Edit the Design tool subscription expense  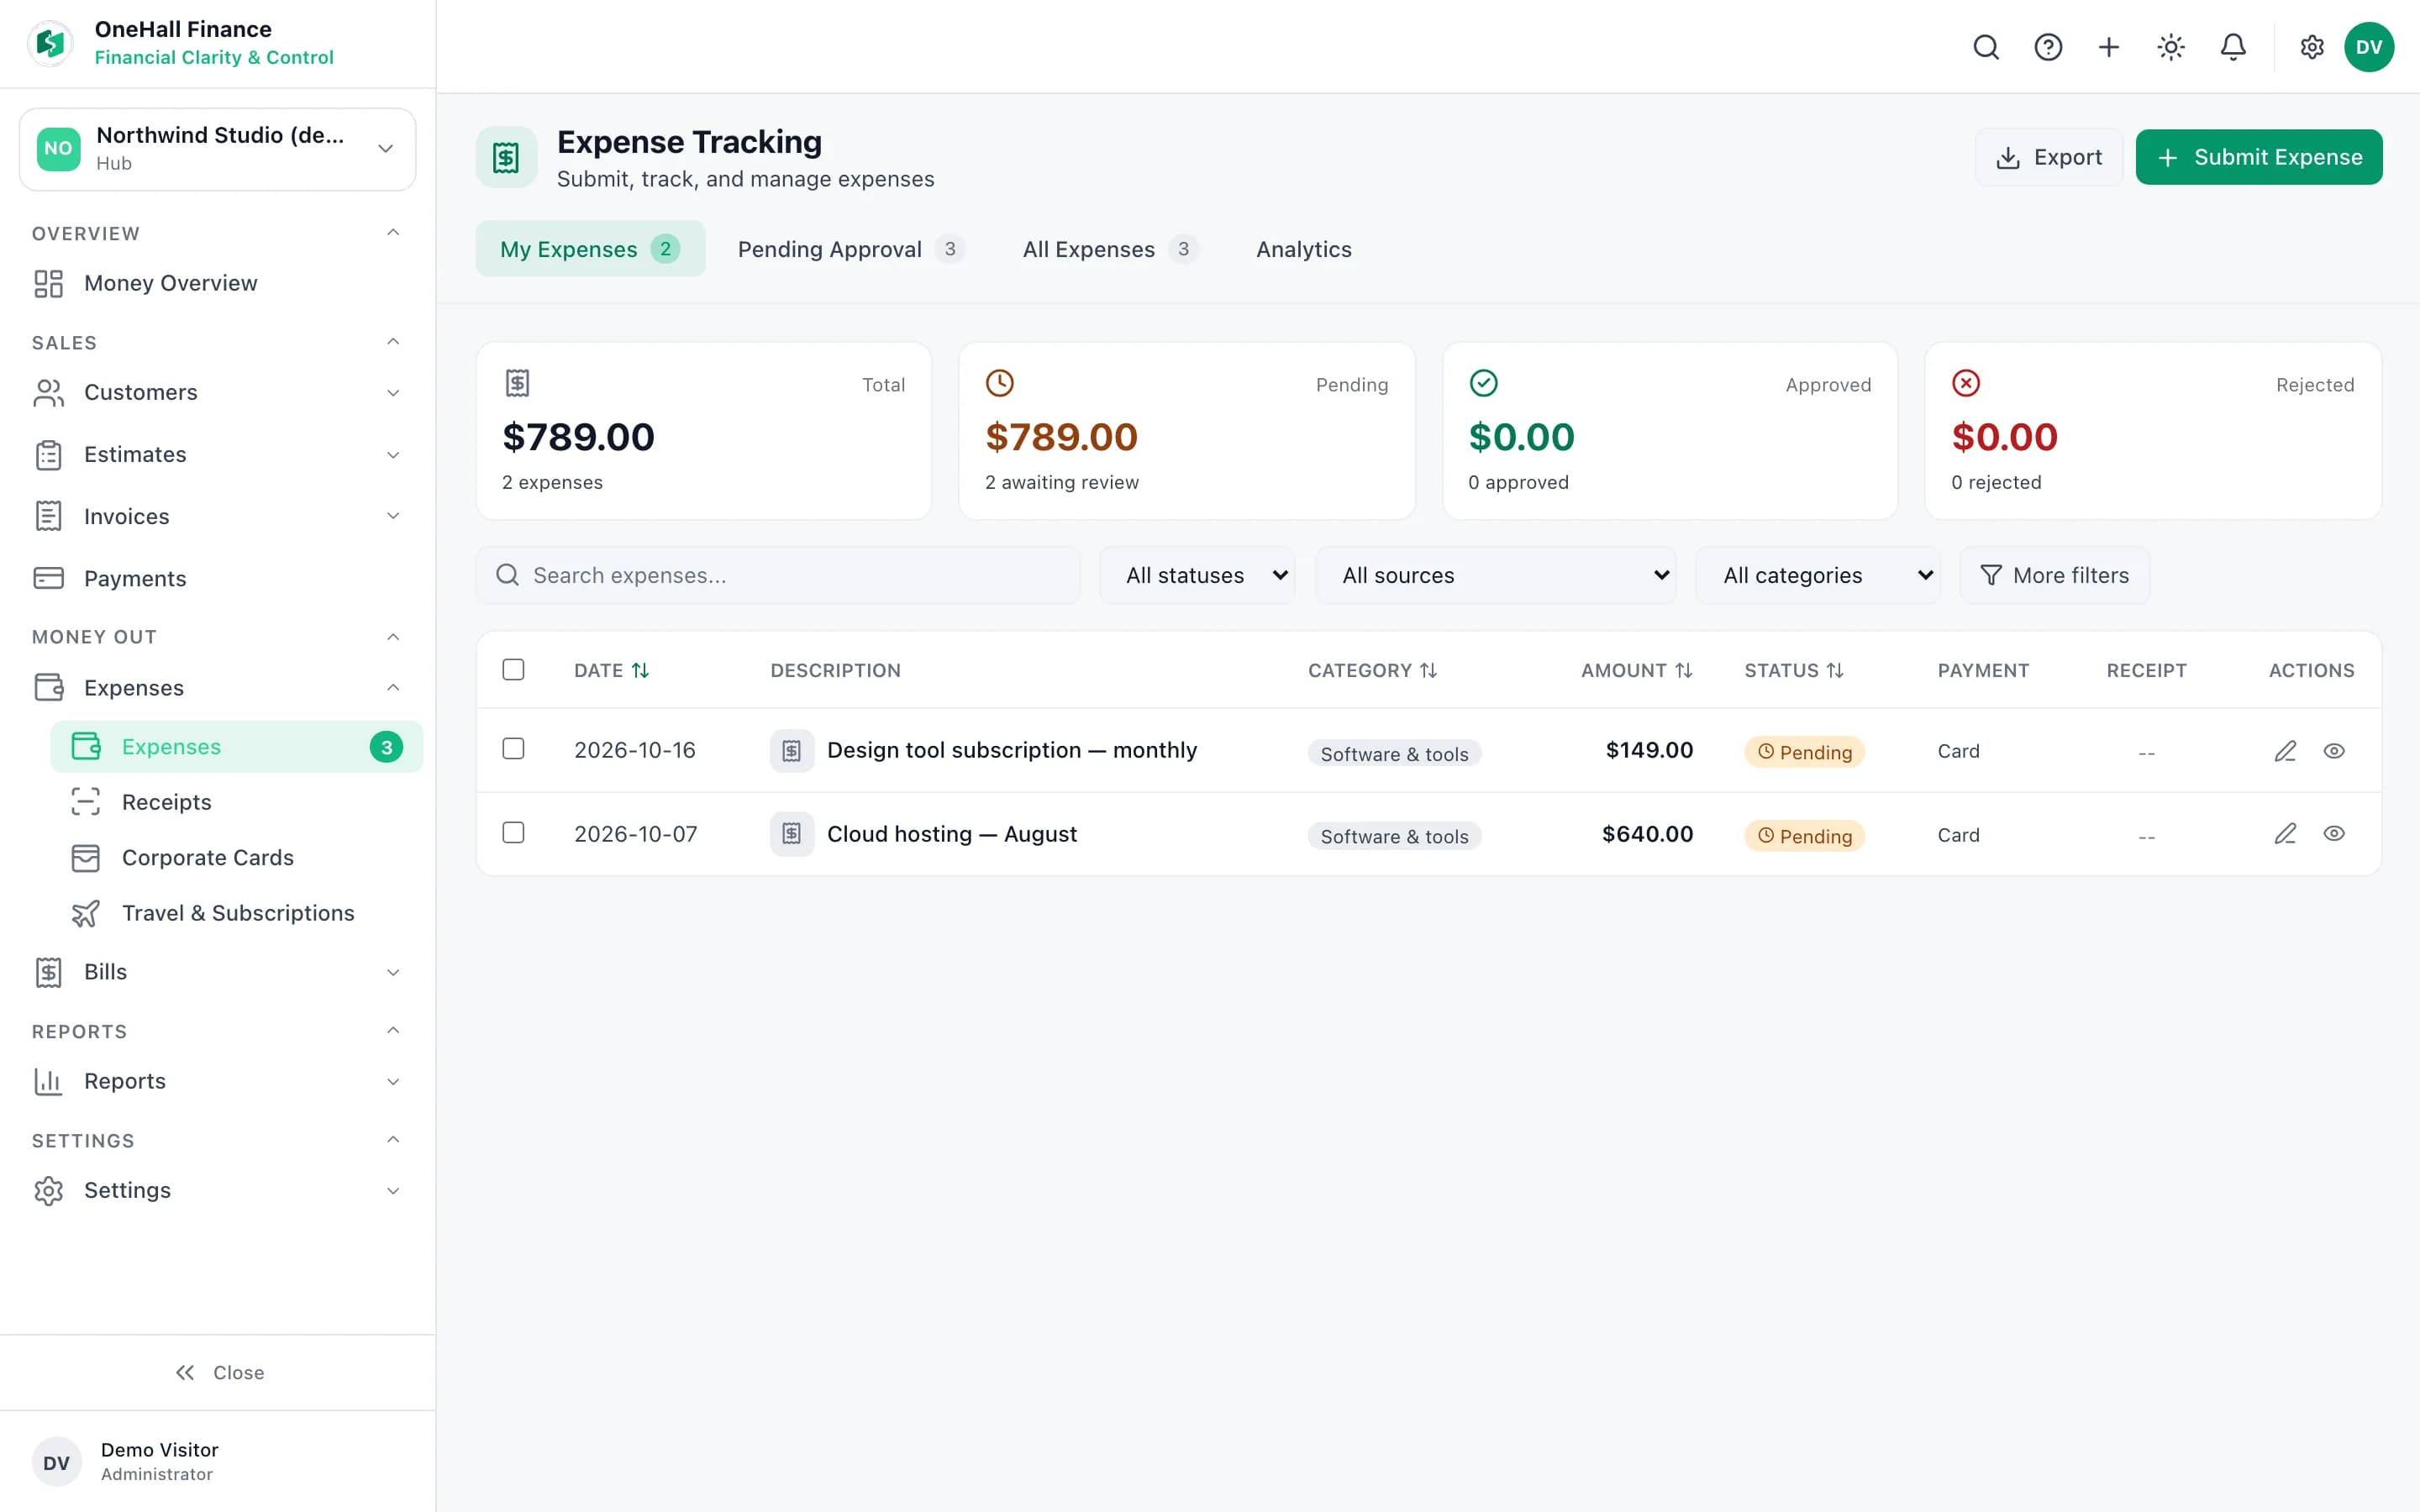tap(2285, 751)
